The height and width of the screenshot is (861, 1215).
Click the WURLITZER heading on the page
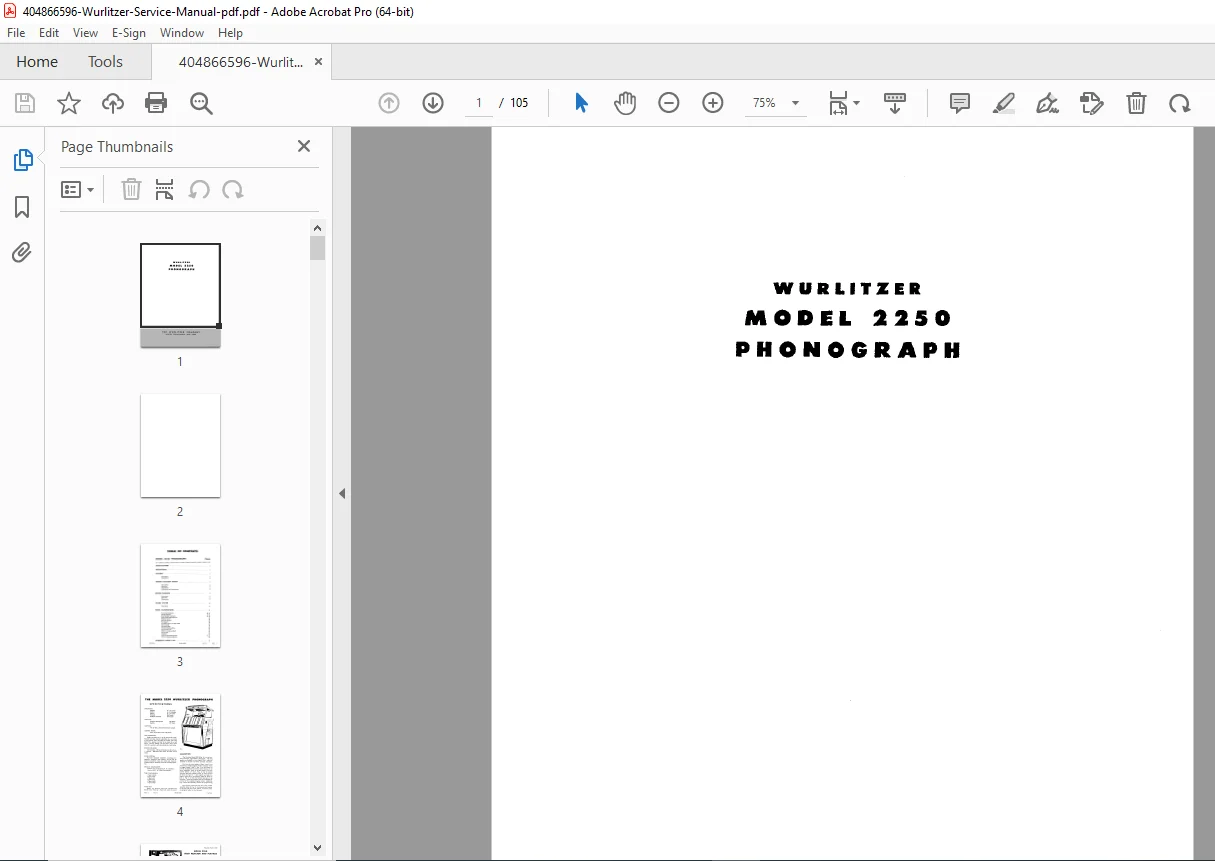[848, 288]
